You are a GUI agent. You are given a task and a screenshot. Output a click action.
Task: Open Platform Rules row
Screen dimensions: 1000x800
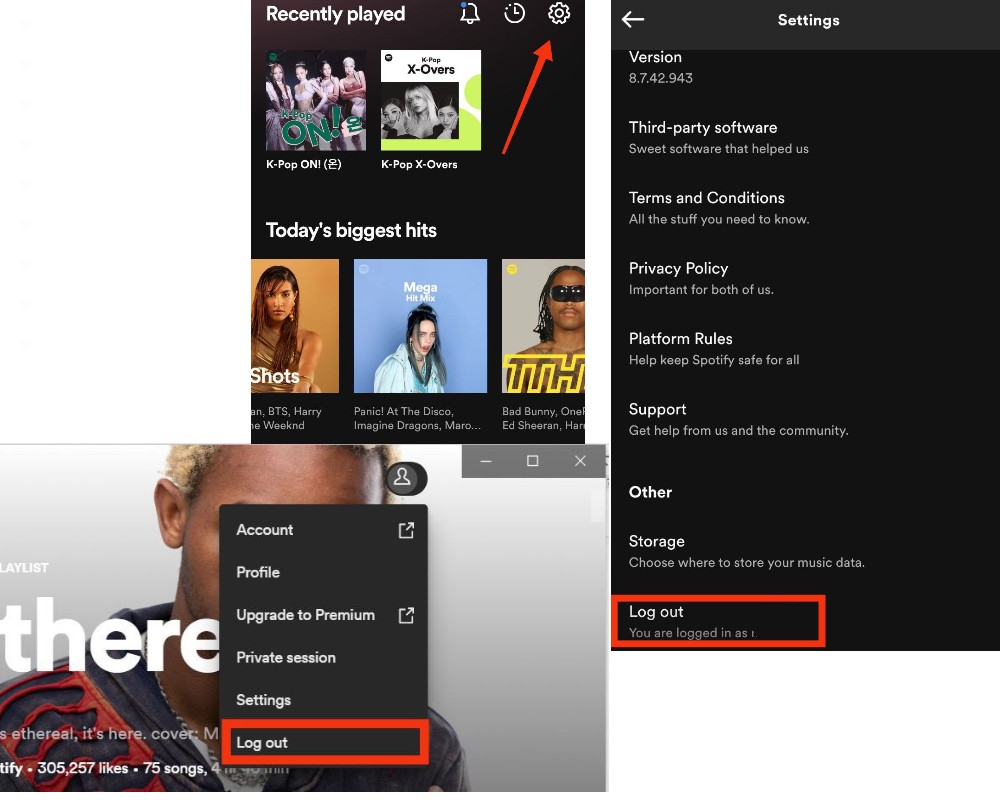tap(805, 349)
